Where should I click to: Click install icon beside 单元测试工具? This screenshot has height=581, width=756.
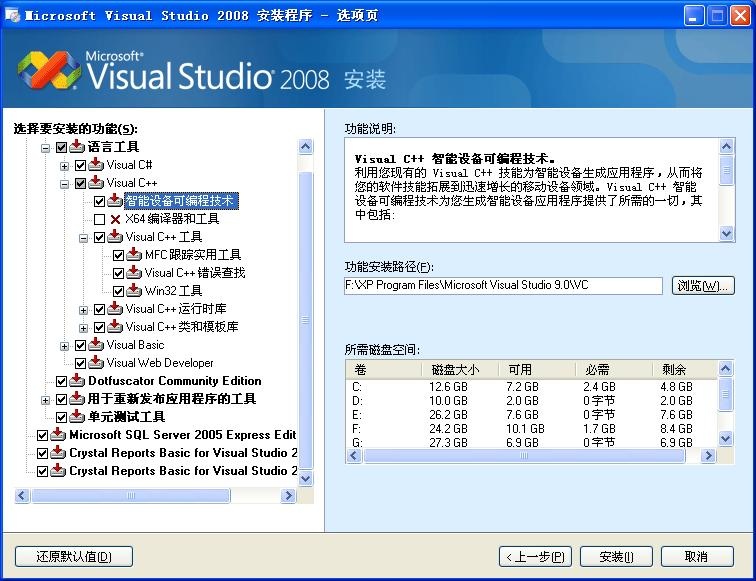pyautogui.click(x=77, y=417)
